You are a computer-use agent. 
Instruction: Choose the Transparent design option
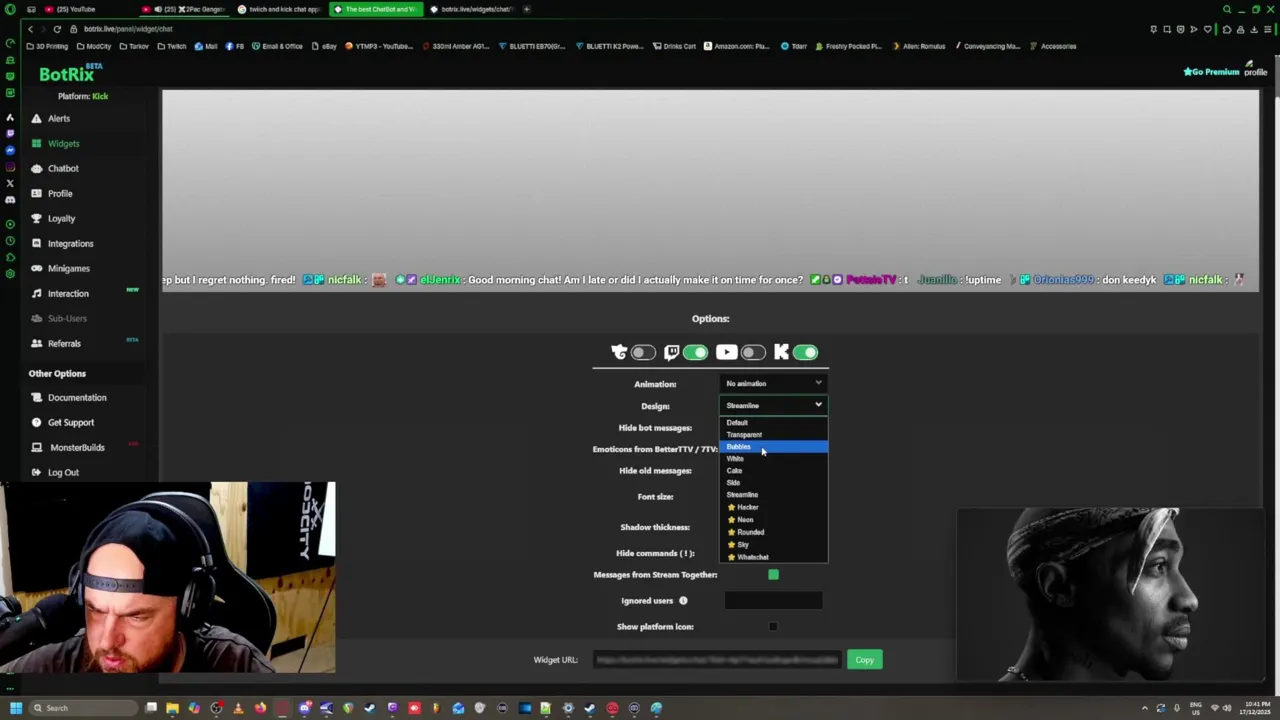773,435
